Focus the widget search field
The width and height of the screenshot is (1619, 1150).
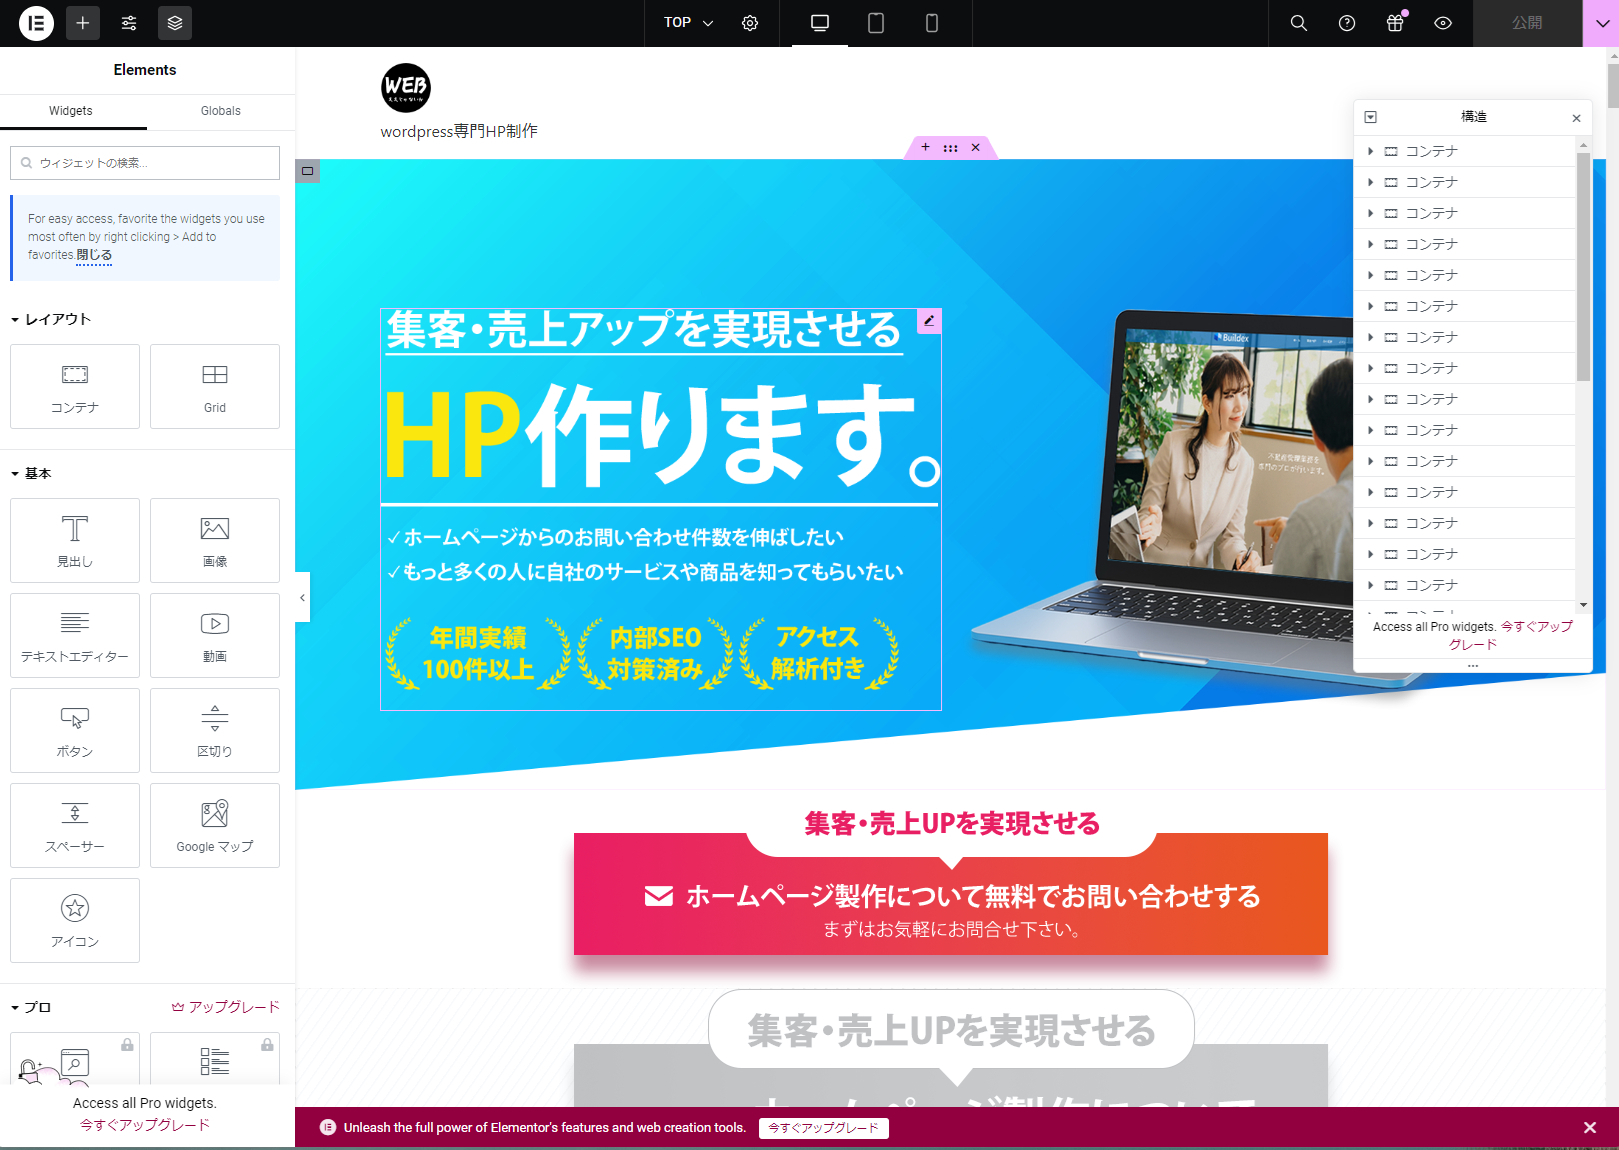pyautogui.click(x=145, y=163)
